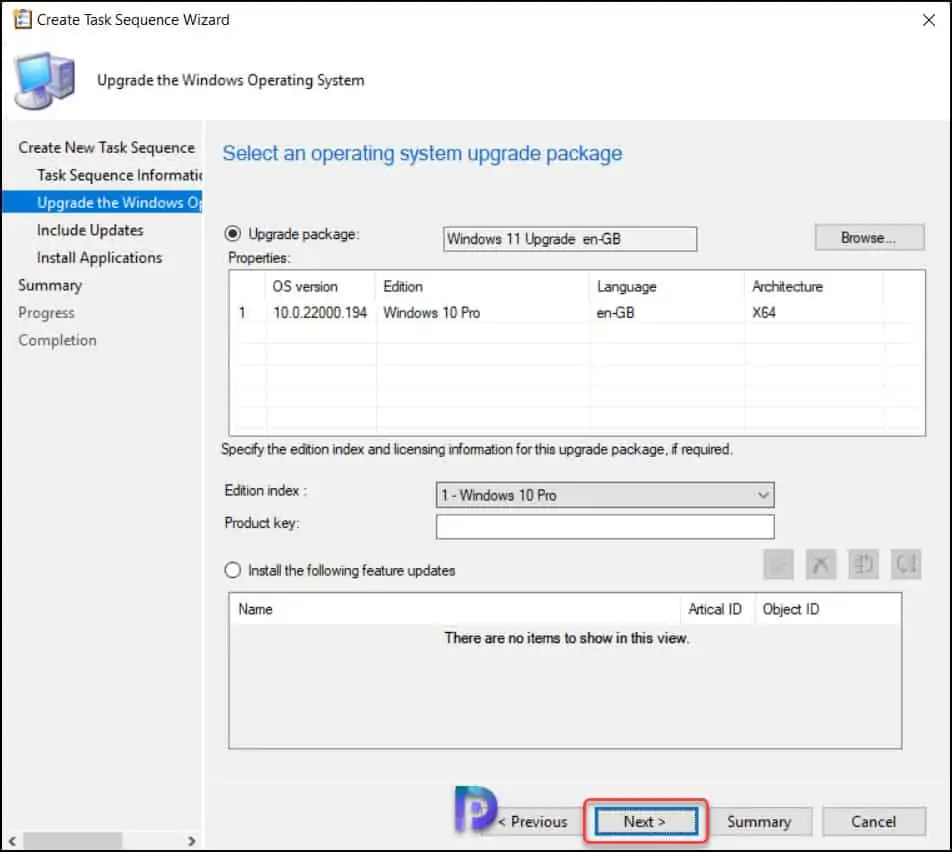This screenshot has width=952, height=852.
Task: Select Progress step in sidebar
Action: (x=46, y=313)
